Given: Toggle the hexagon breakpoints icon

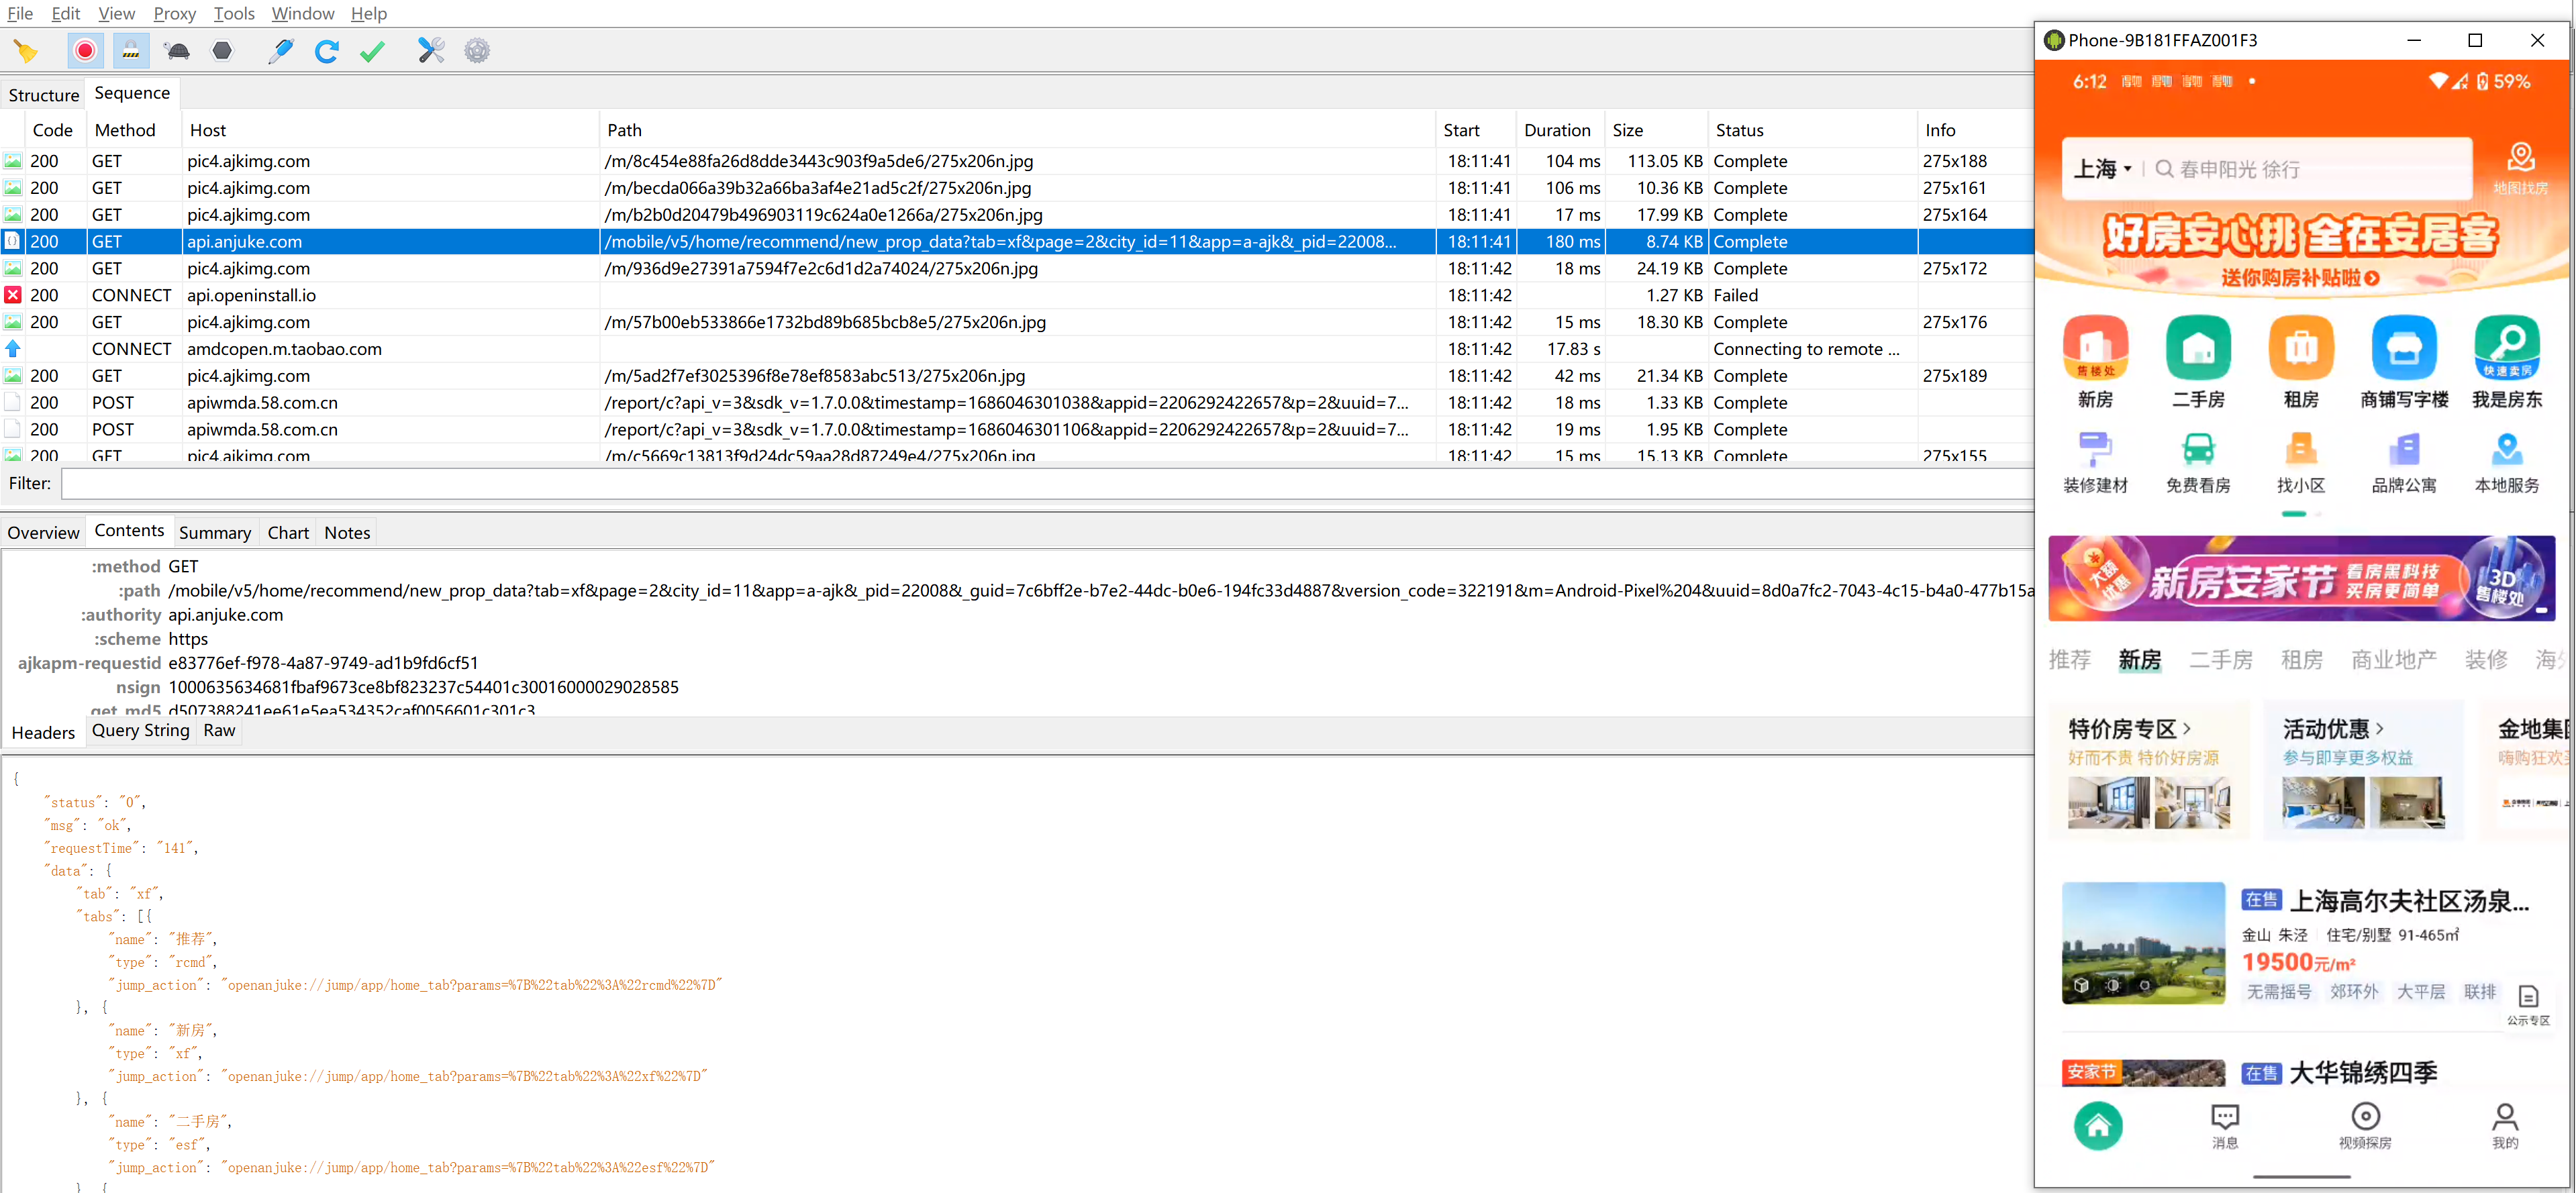Looking at the screenshot, I should click(222, 51).
